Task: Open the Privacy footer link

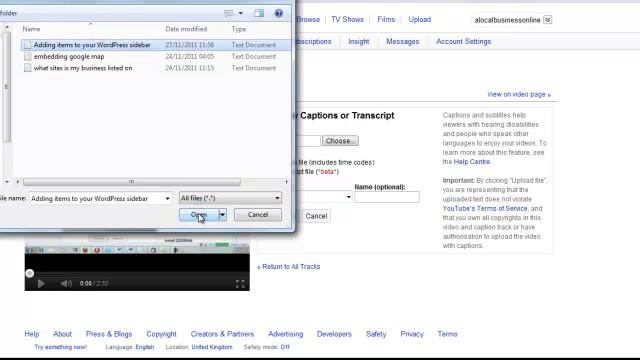Action: [x=412, y=334]
